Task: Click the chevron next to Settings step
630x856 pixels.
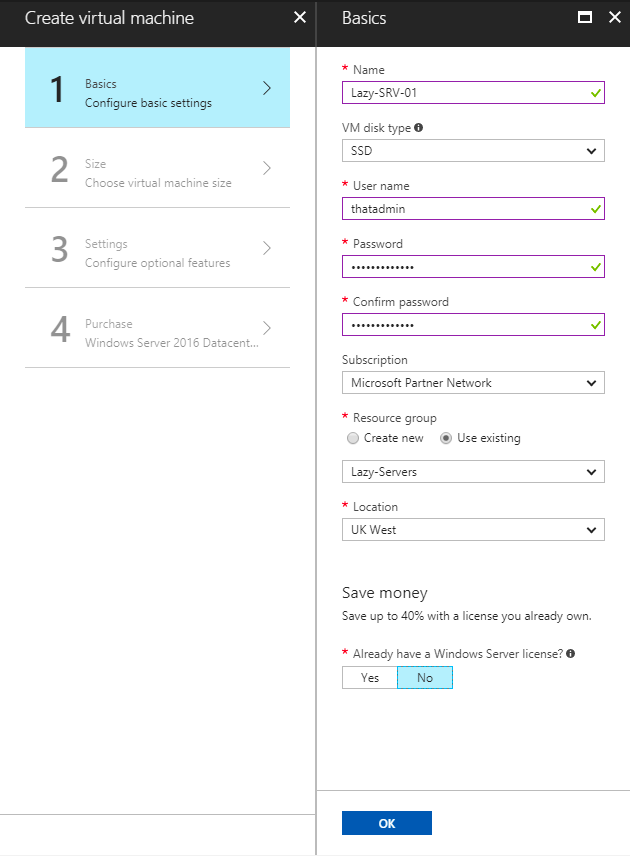Action: [267, 248]
